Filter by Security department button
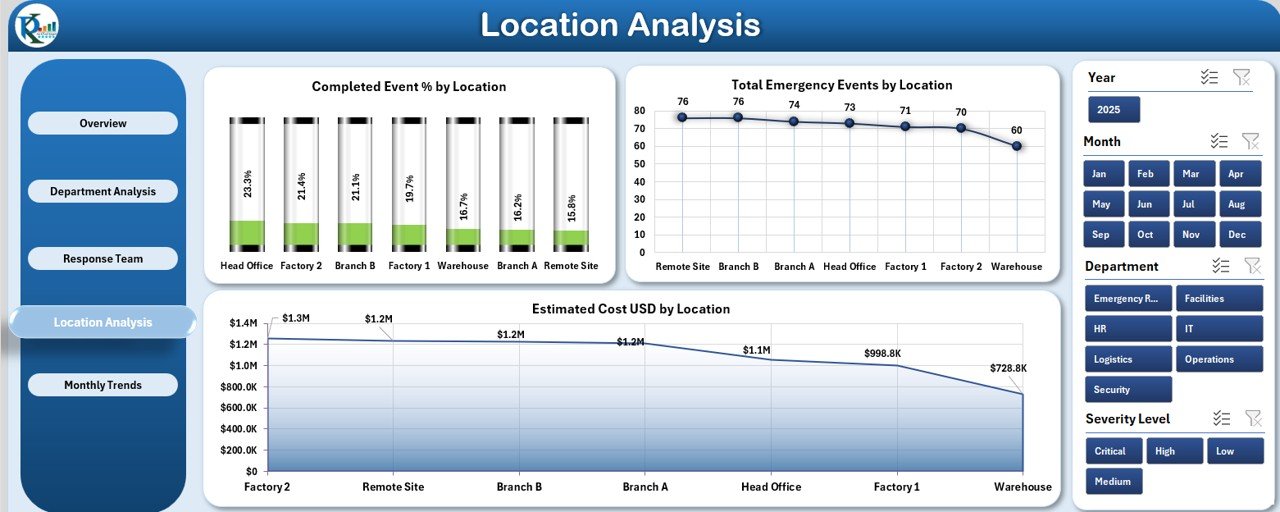 click(x=1128, y=390)
